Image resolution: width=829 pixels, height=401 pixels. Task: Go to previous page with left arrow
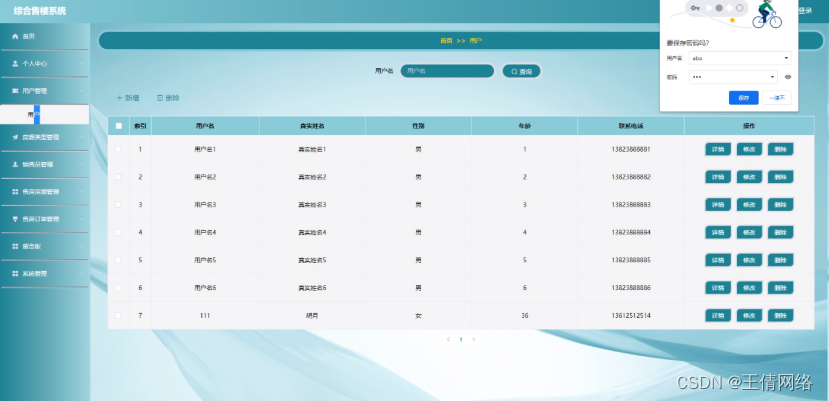[x=448, y=340]
